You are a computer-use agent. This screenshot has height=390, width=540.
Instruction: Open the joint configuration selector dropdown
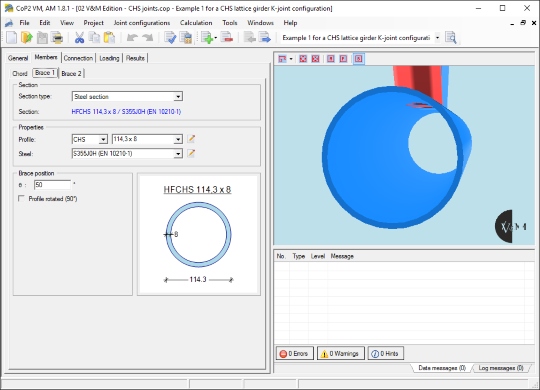(437, 38)
